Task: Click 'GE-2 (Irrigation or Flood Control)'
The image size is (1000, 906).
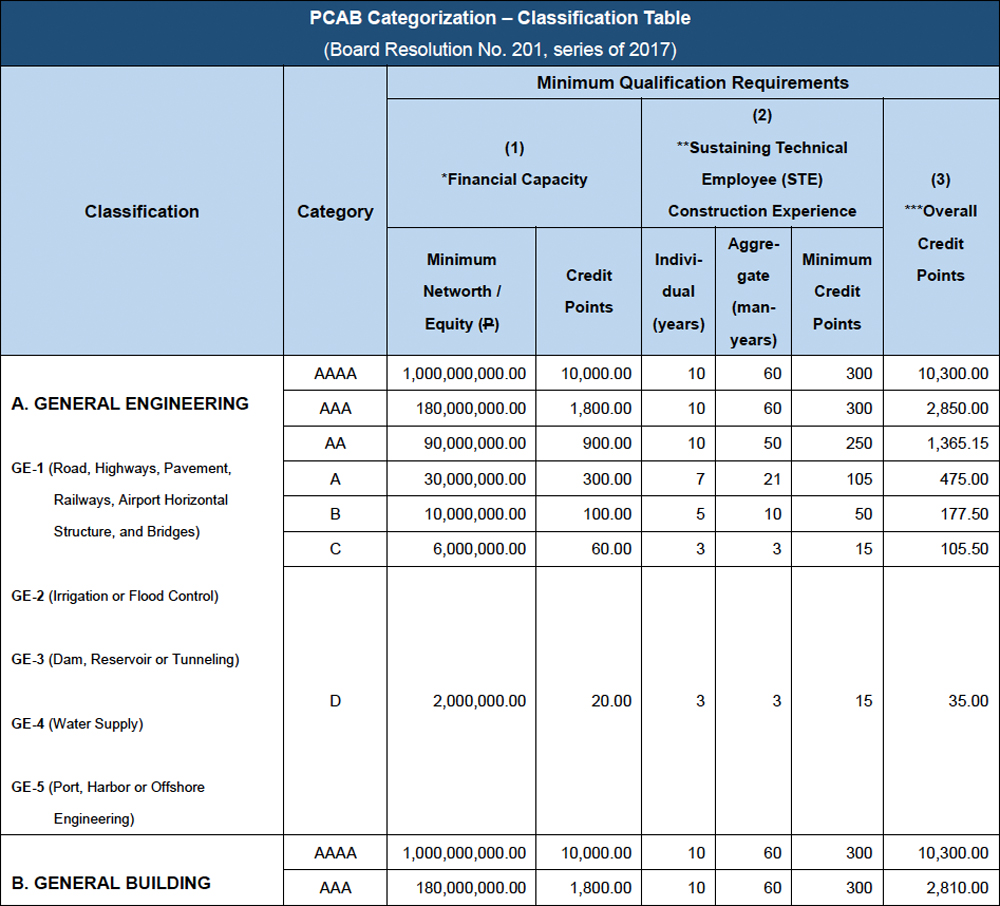Action: 115,596
